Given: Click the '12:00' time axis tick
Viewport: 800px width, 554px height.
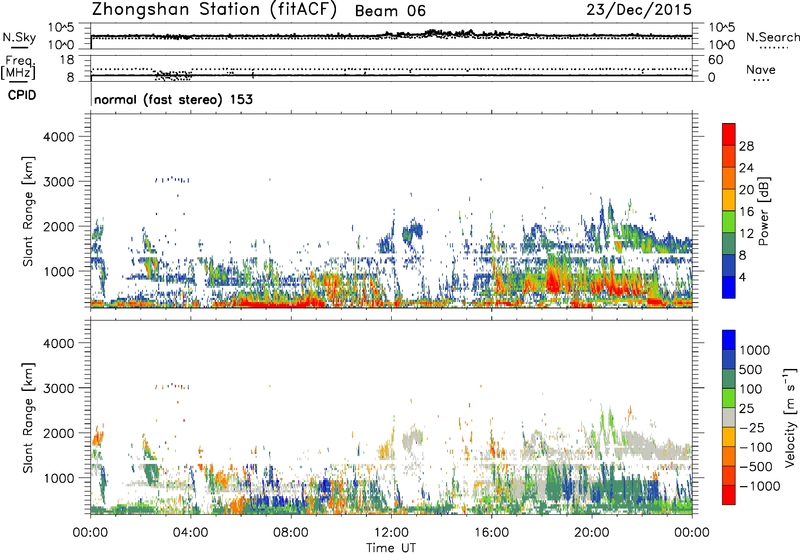Looking at the screenshot, I should [x=391, y=533].
